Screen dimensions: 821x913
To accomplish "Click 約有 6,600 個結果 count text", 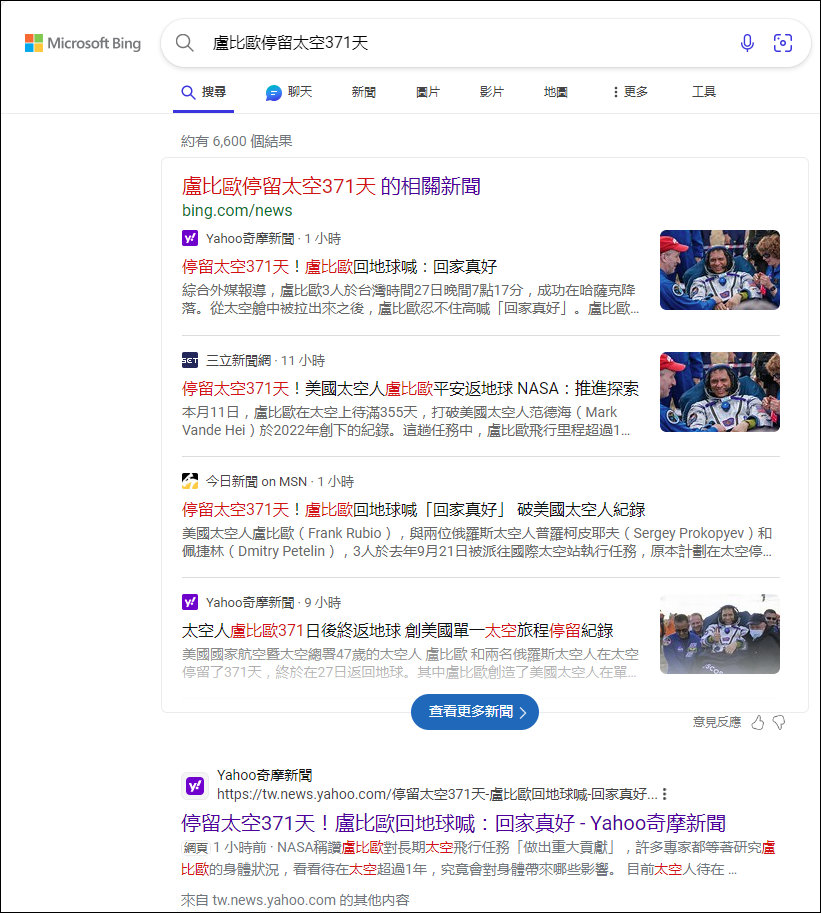I will pyautogui.click(x=236, y=141).
